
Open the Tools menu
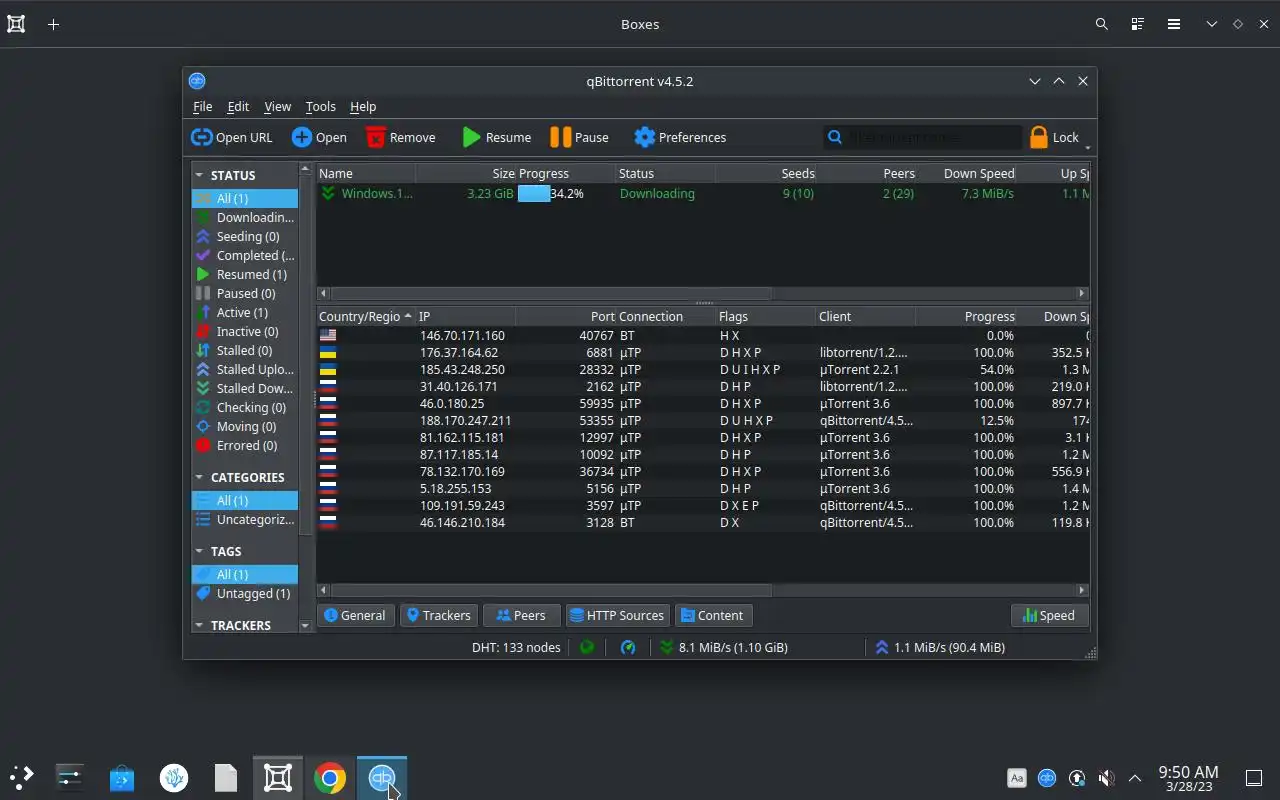pyautogui.click(x=320, y=106)
